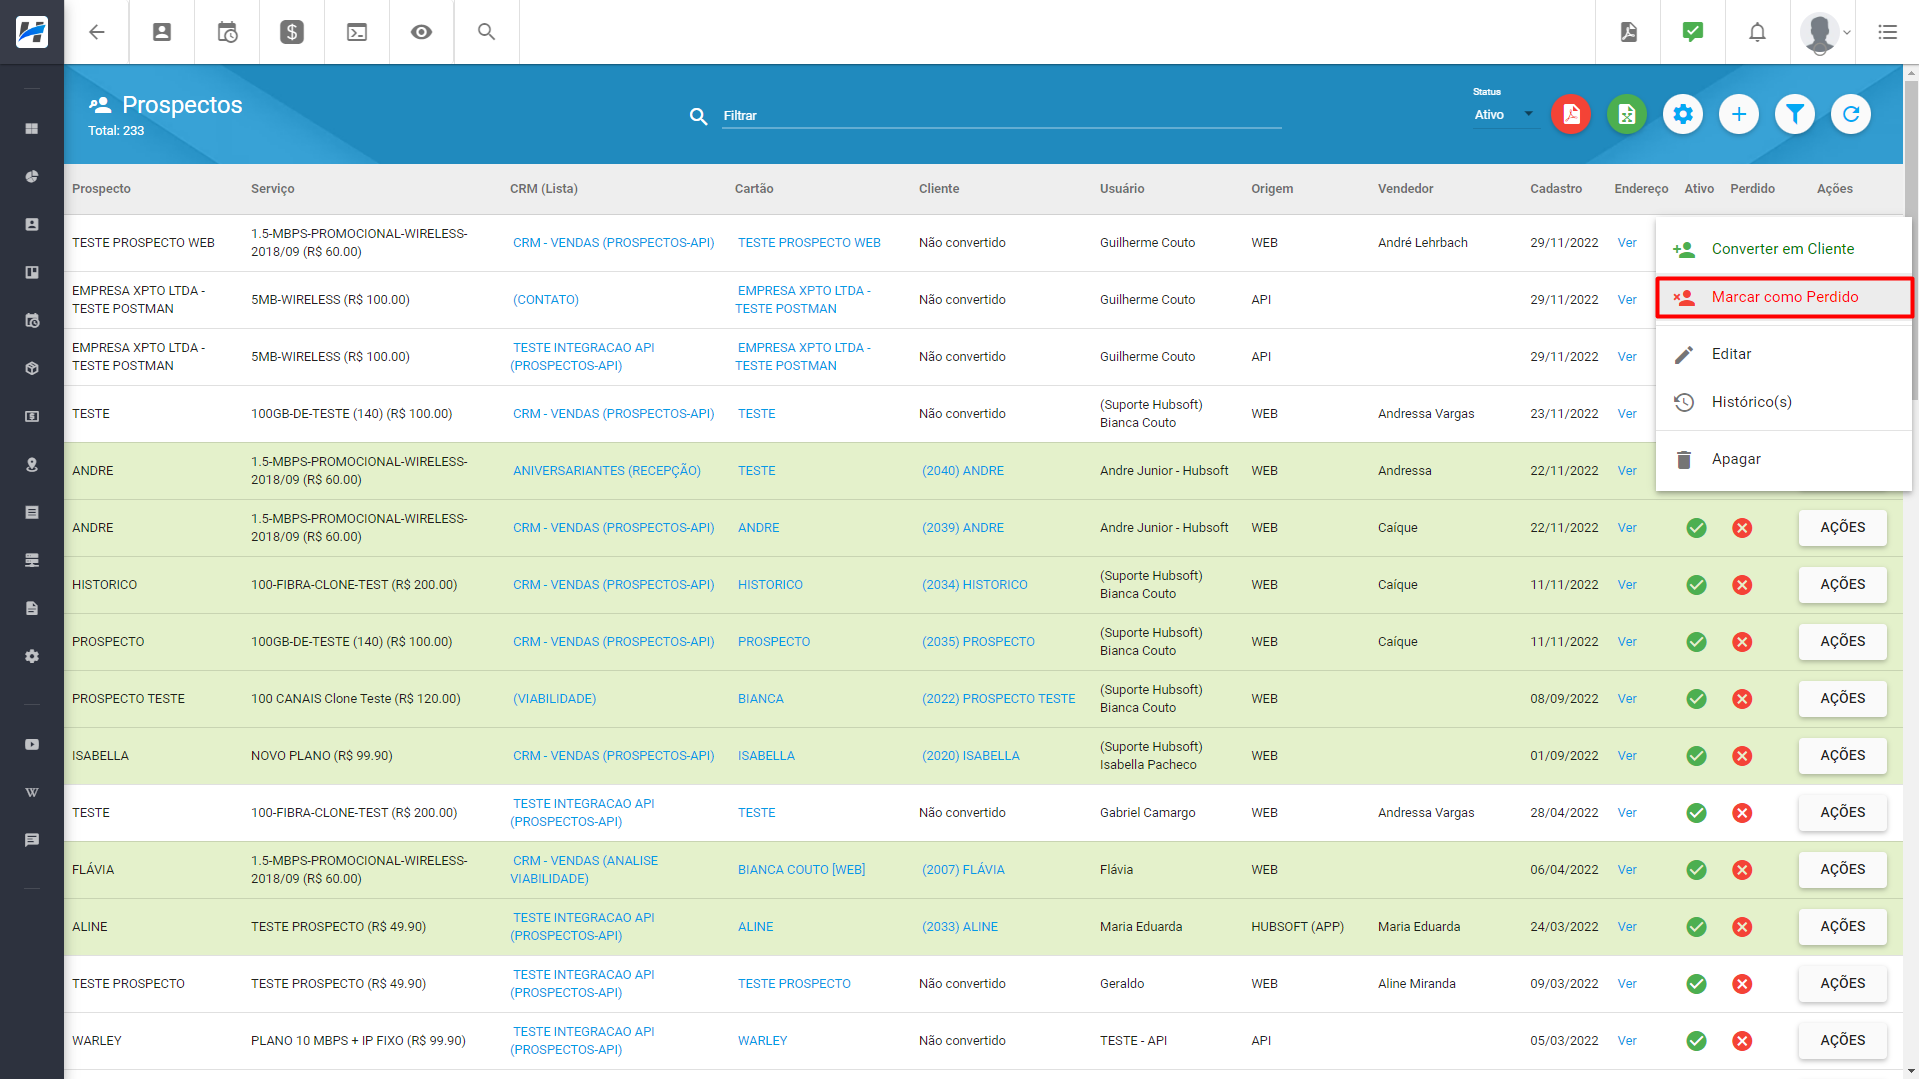Open the dashboard grid icon in sidebar
Image resolution: width=1919 pixels, height=1079 pixels.
coord(32,129)
